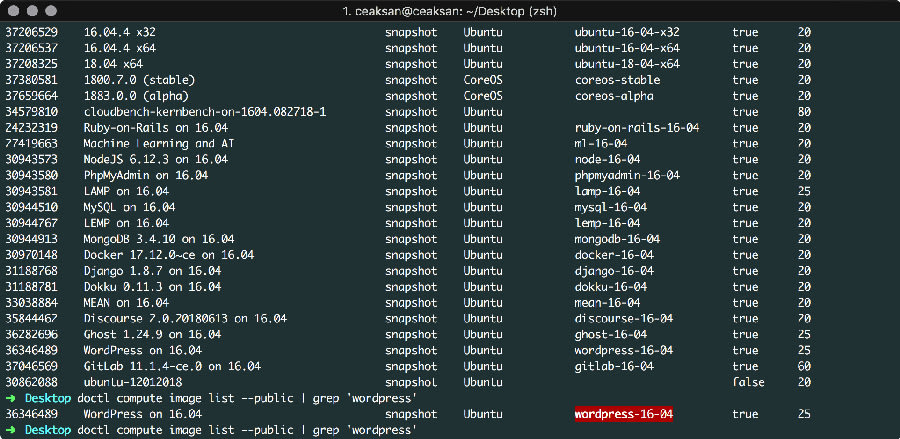Click the size value 60 in GitLab row
The image size is (900, 439).
[x=804, y=366]
